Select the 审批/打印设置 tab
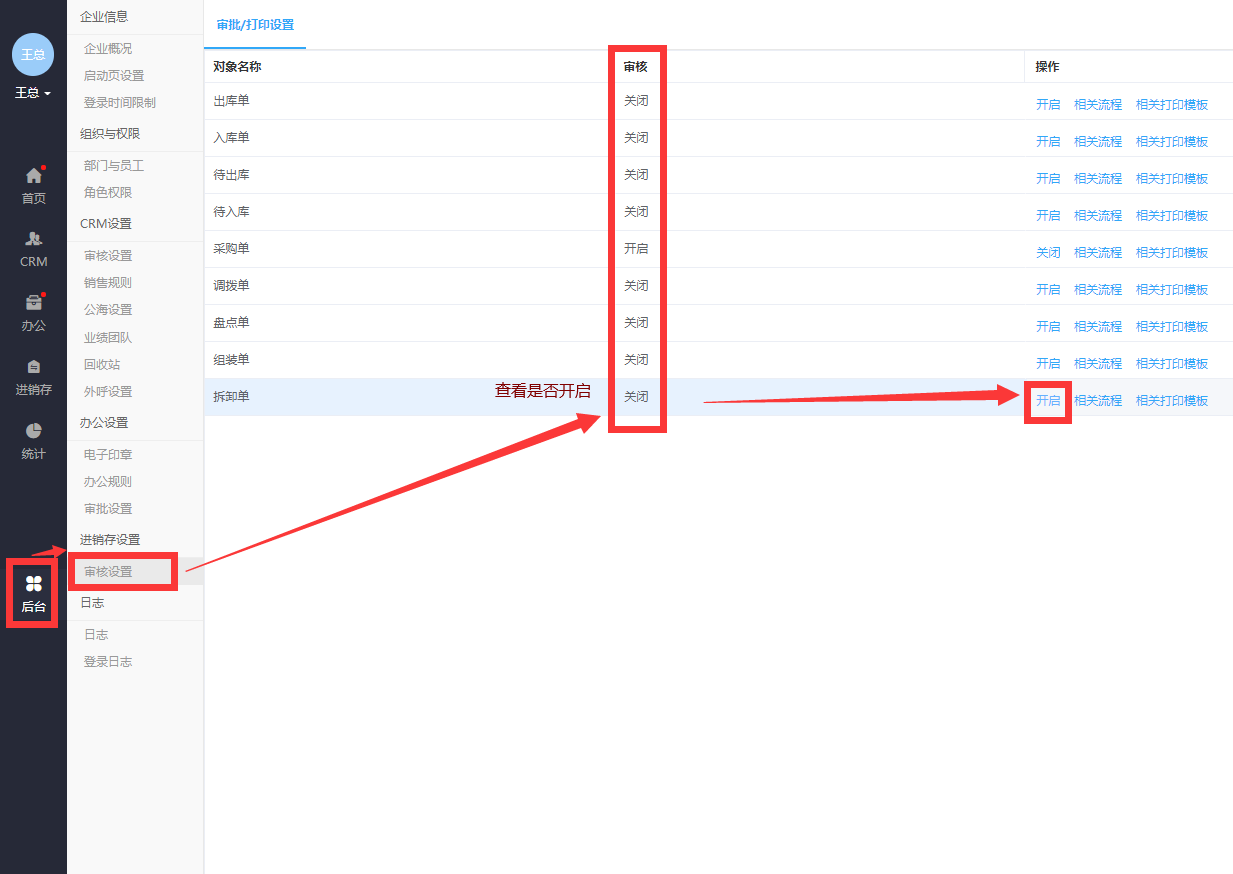The height and width of the screenshot is (874, 1233). [x=255, y=25]
